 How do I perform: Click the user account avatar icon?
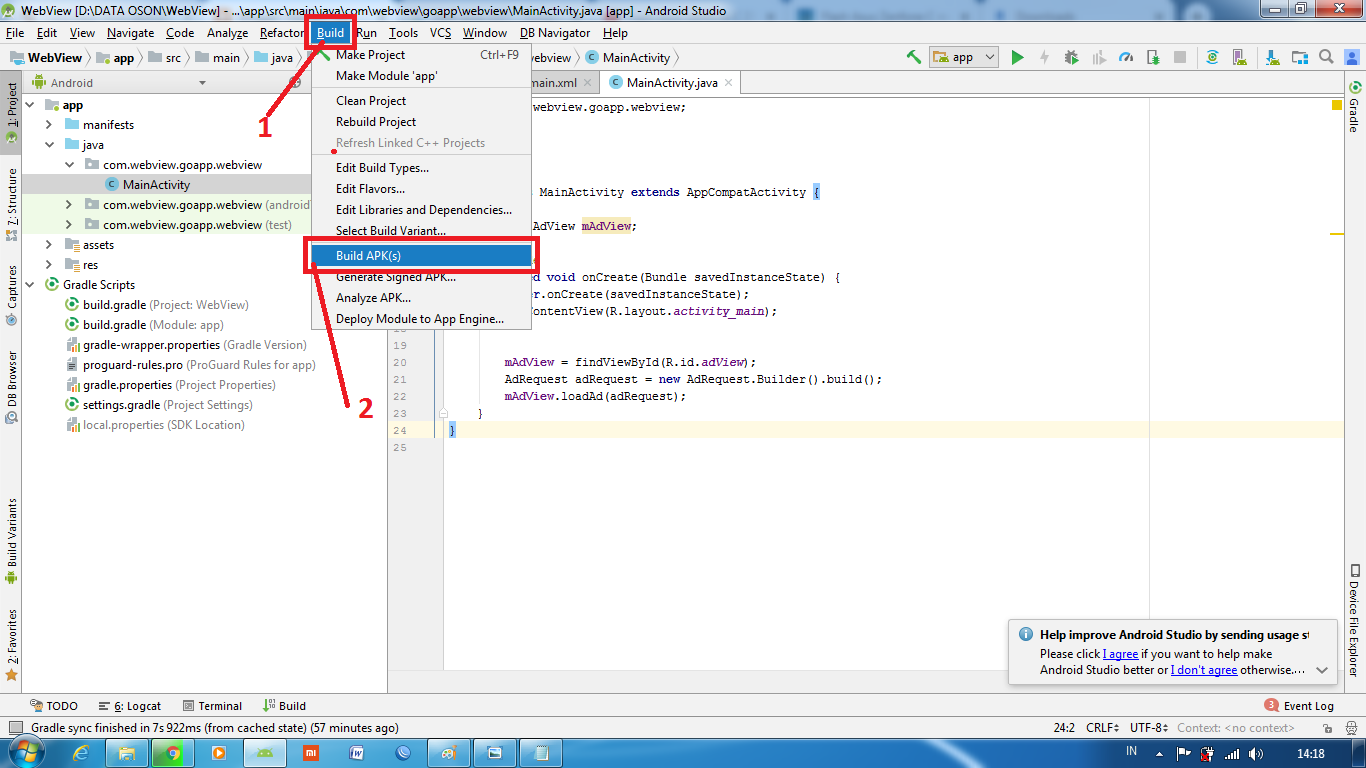tap(1352, 57)
